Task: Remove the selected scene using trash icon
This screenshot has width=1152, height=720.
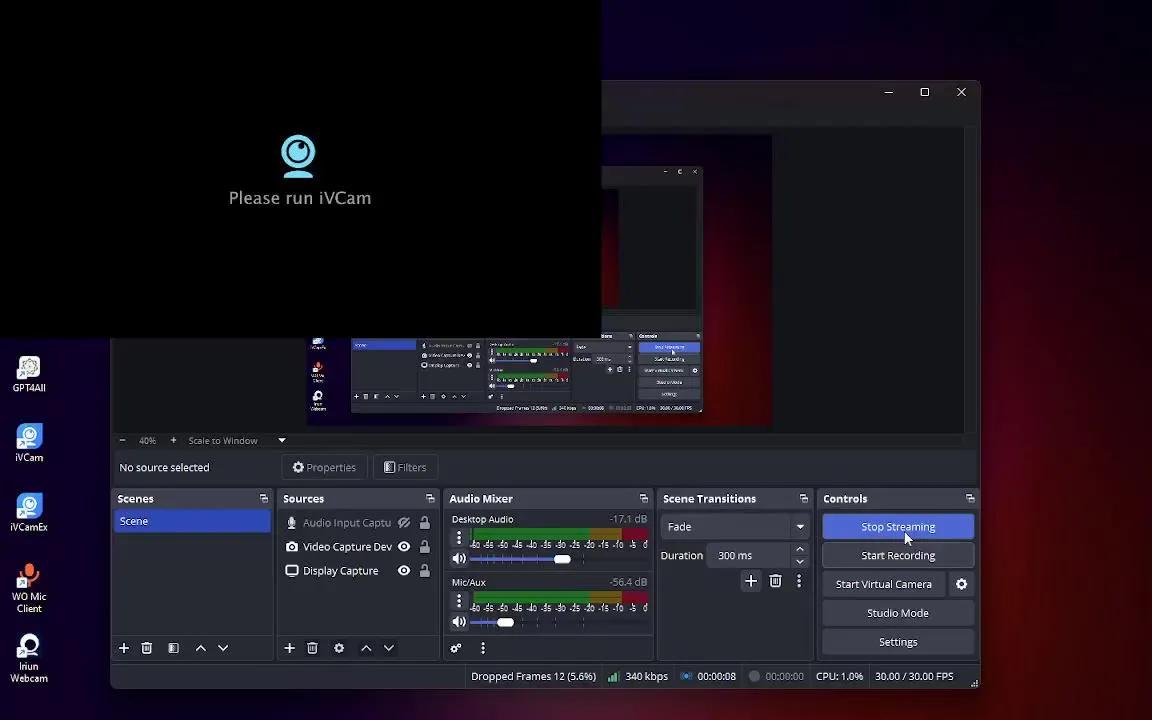Action: point(147,648)
